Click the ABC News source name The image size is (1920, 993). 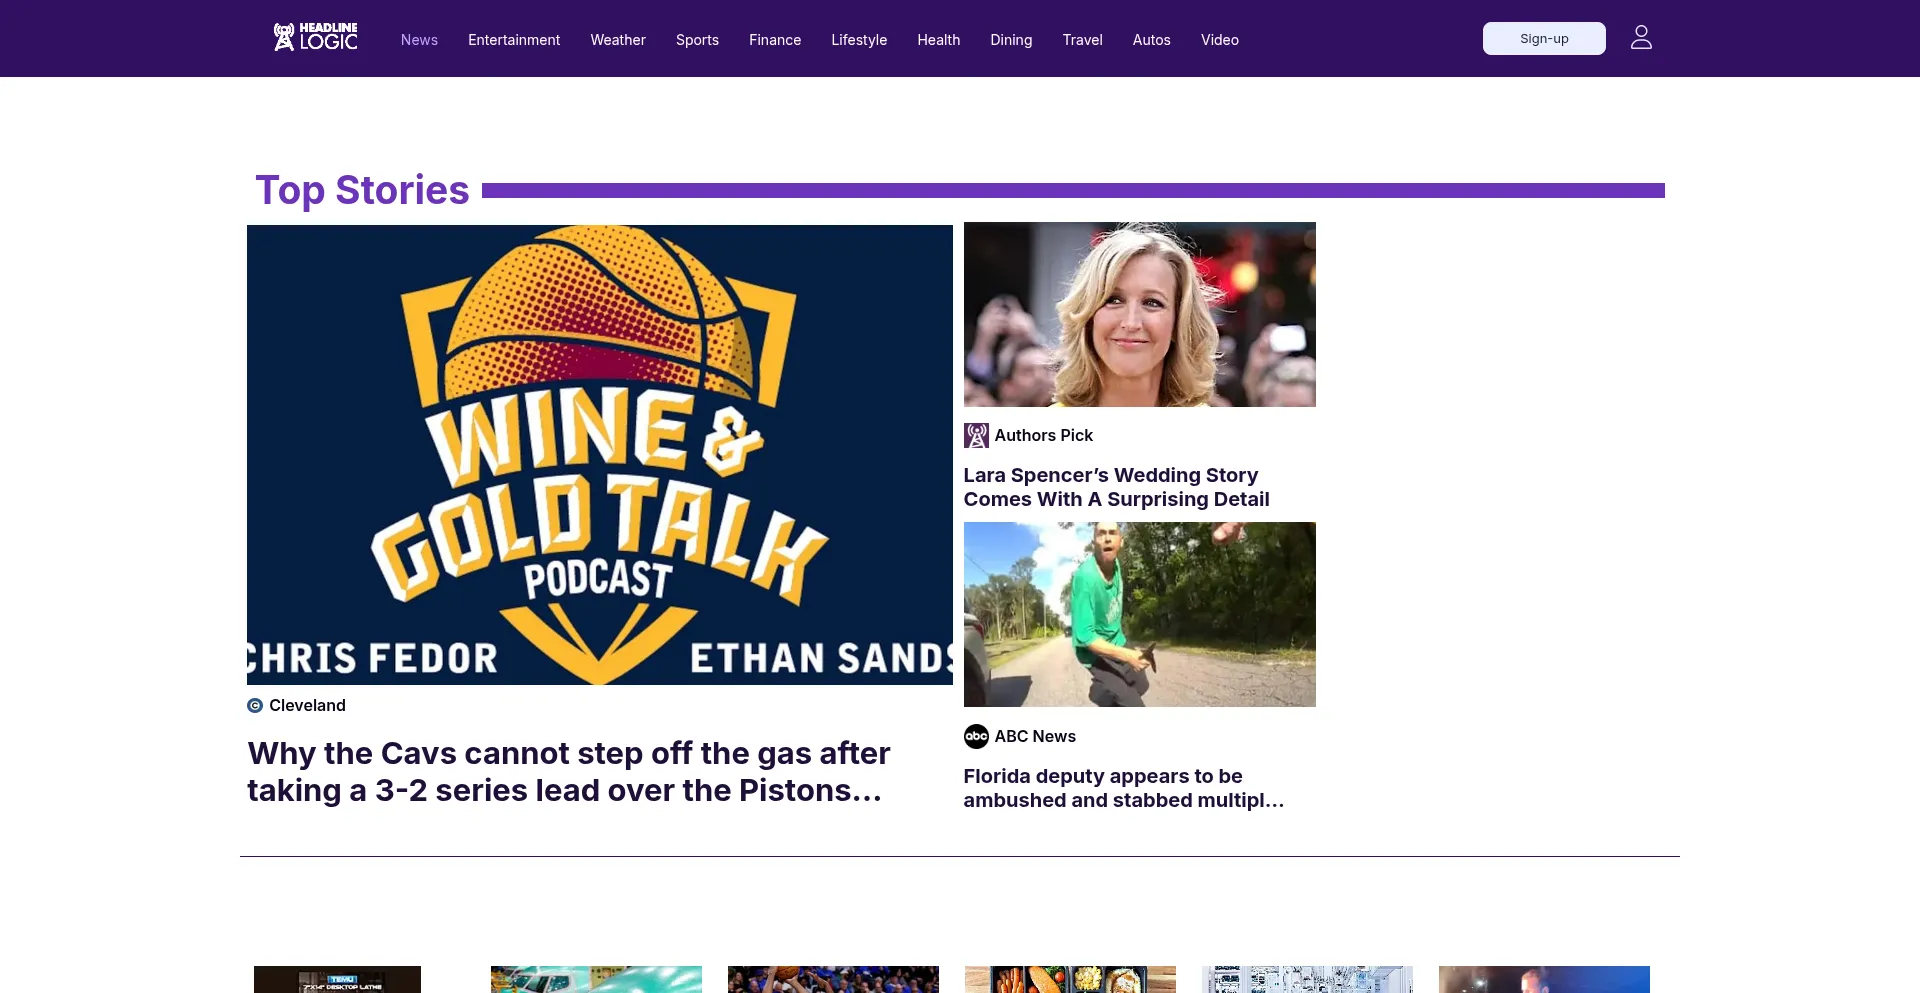pyautogui.click(x=1035, y=737)
